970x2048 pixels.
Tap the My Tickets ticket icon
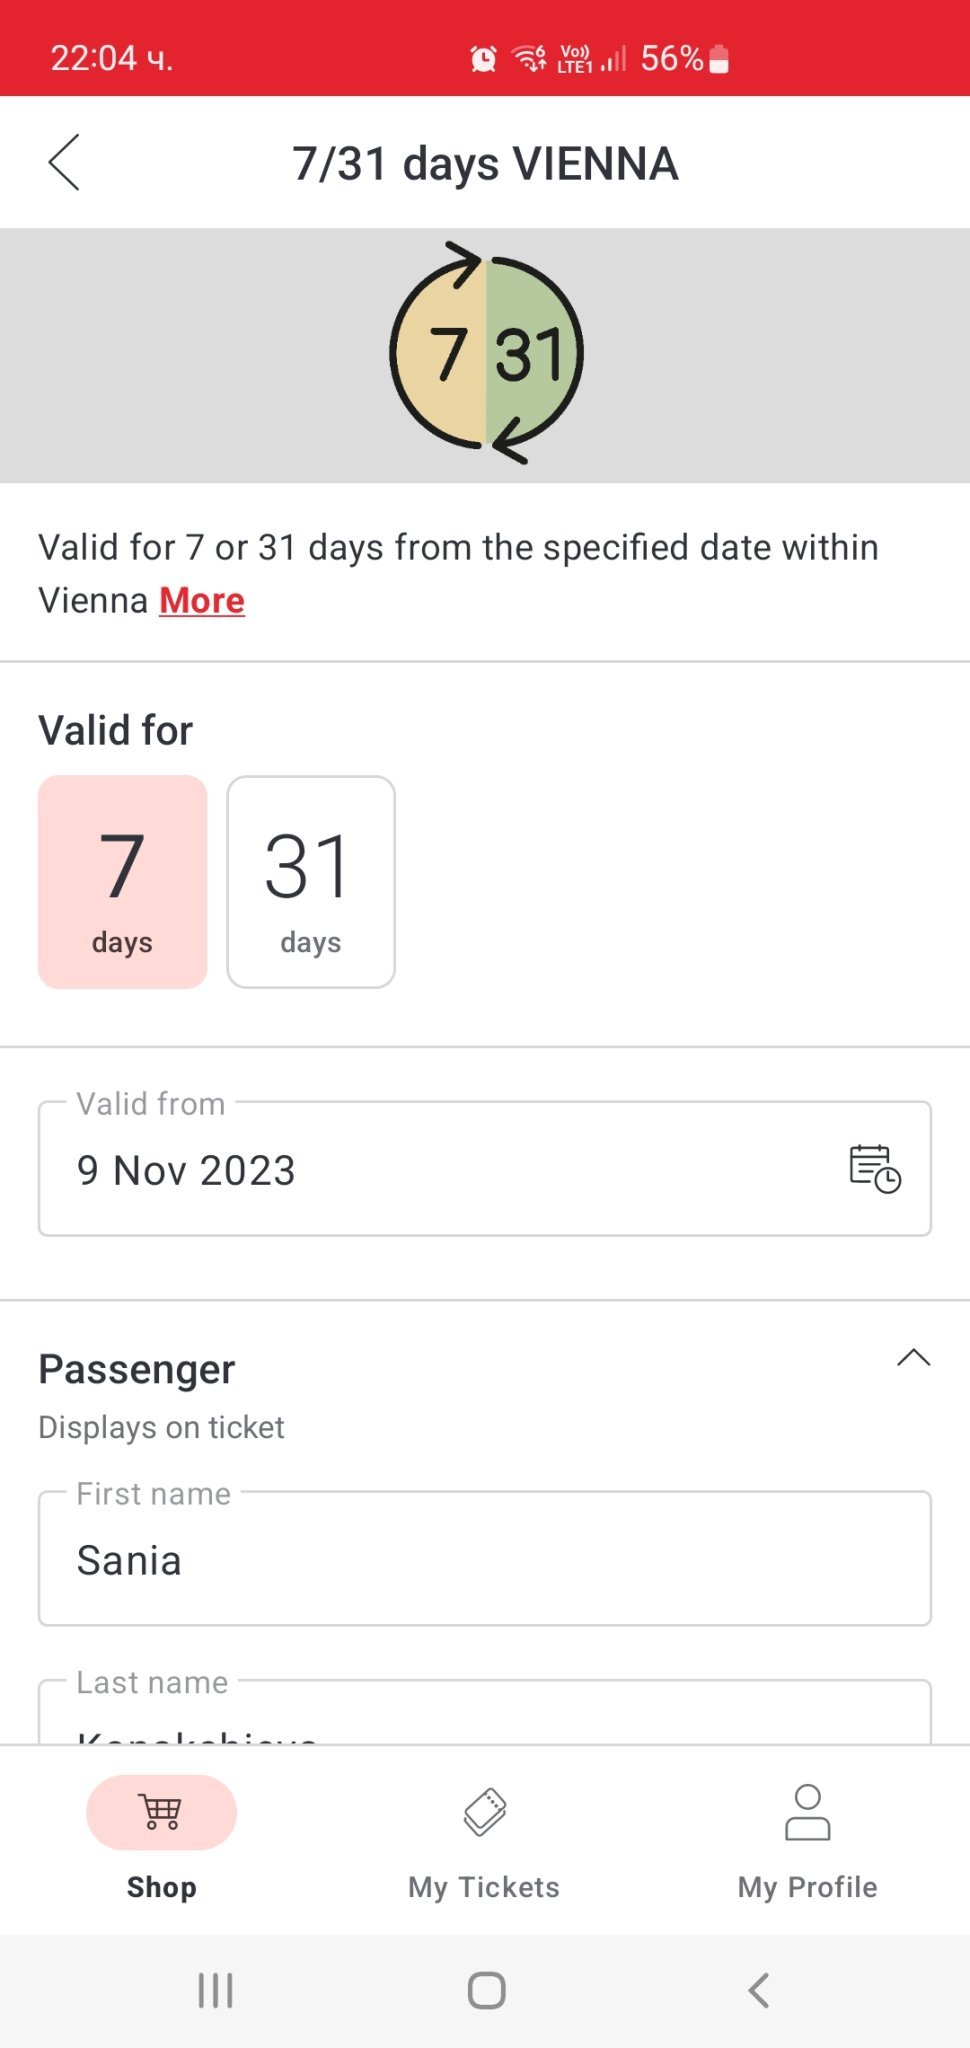485,1812
